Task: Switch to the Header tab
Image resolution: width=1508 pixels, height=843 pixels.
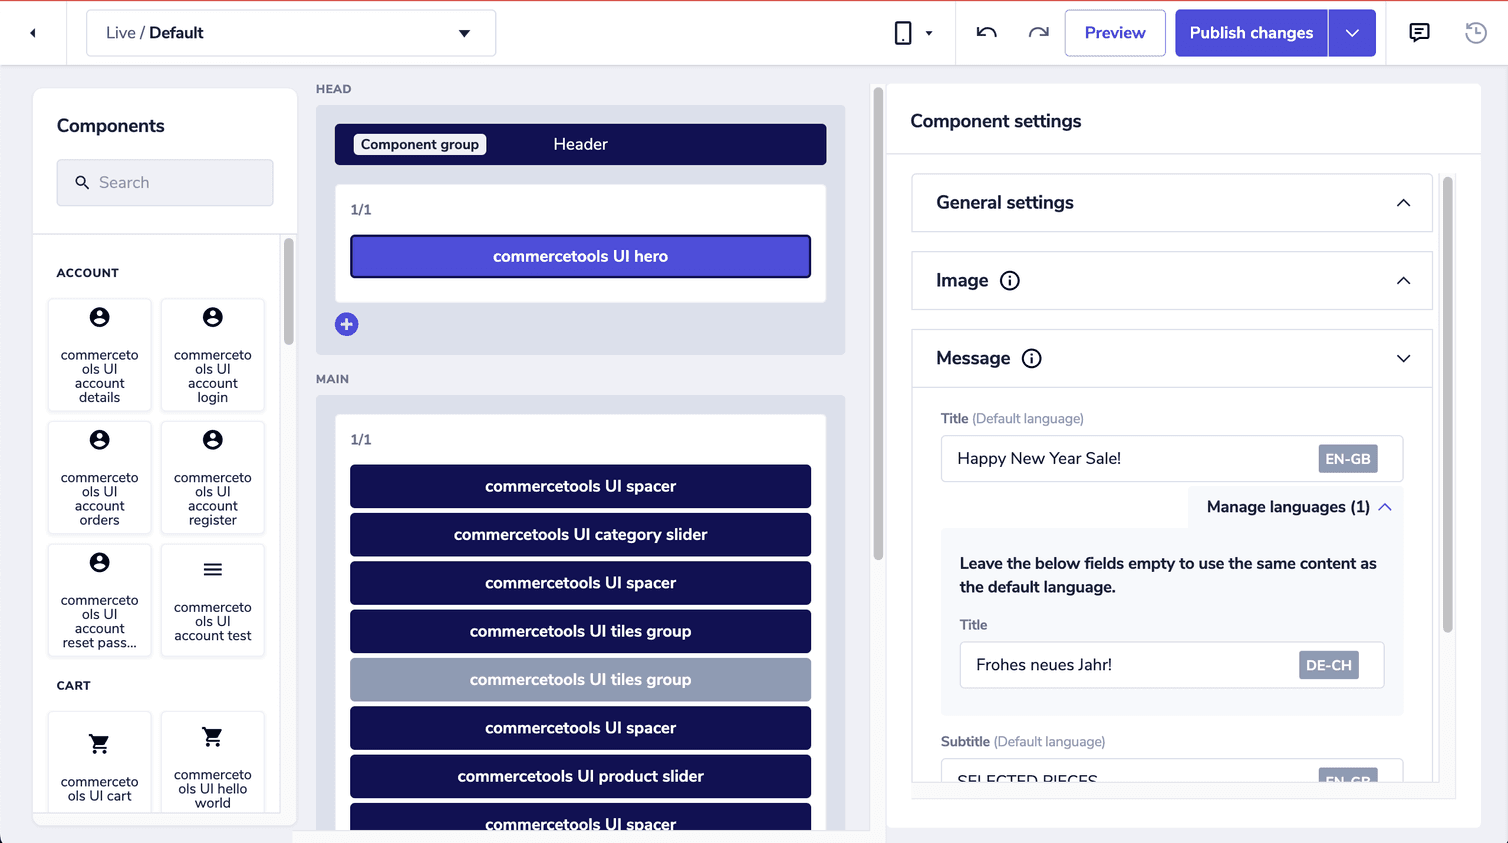Action: click(580, 143)
